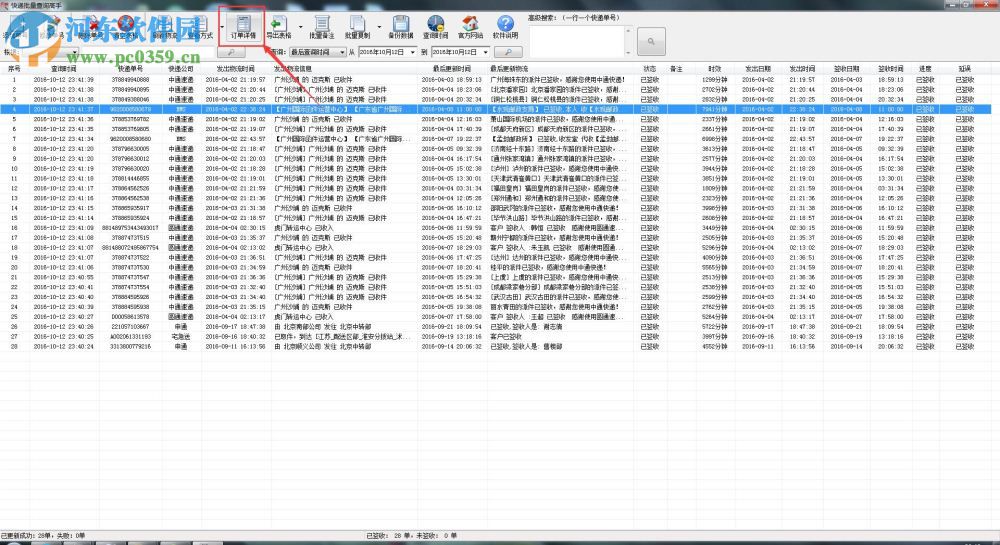This screenshot has height=545, width=1000.
Task: Sort by the 最后更新时间 column header
Action: coord(452,69)
